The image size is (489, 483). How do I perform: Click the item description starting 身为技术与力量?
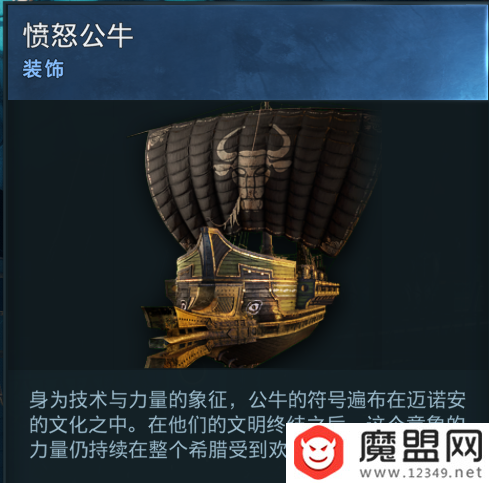click(247, 425)
